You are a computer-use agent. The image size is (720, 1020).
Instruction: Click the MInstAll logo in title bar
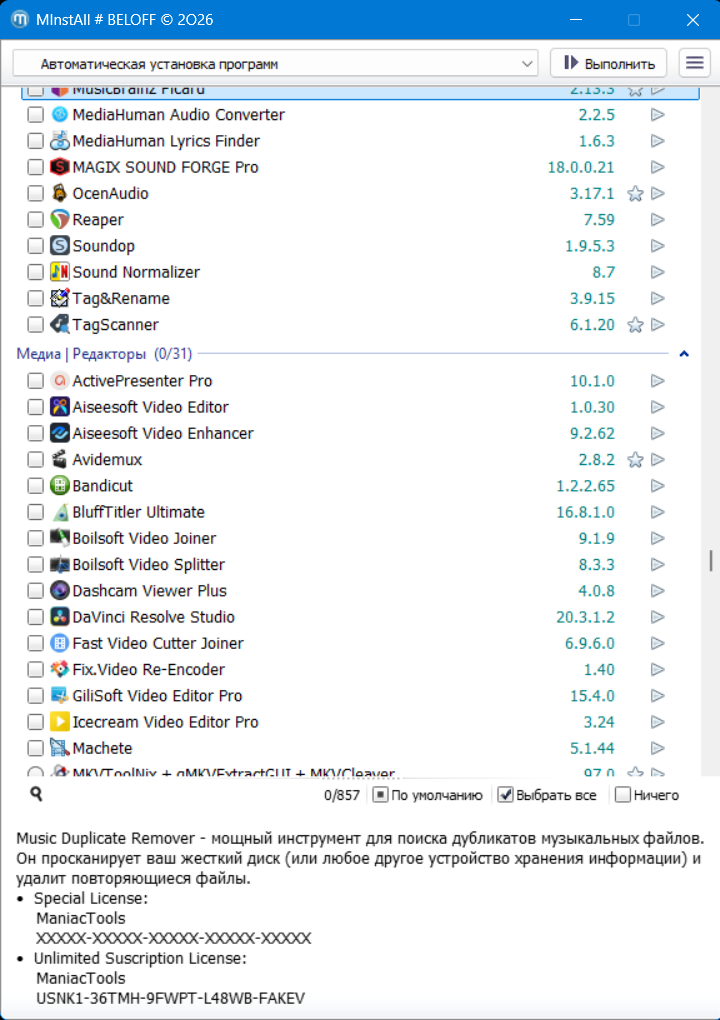pos(20,20)
